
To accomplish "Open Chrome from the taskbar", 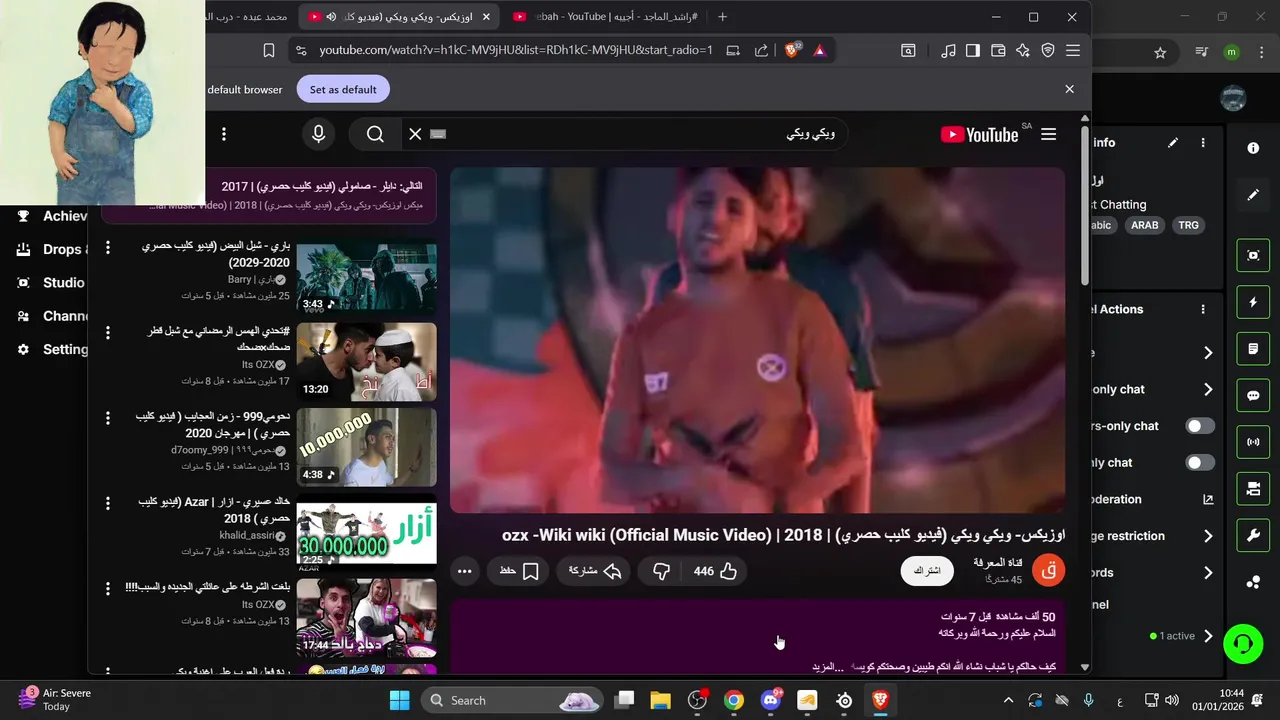I will click(x=734, y=700).
